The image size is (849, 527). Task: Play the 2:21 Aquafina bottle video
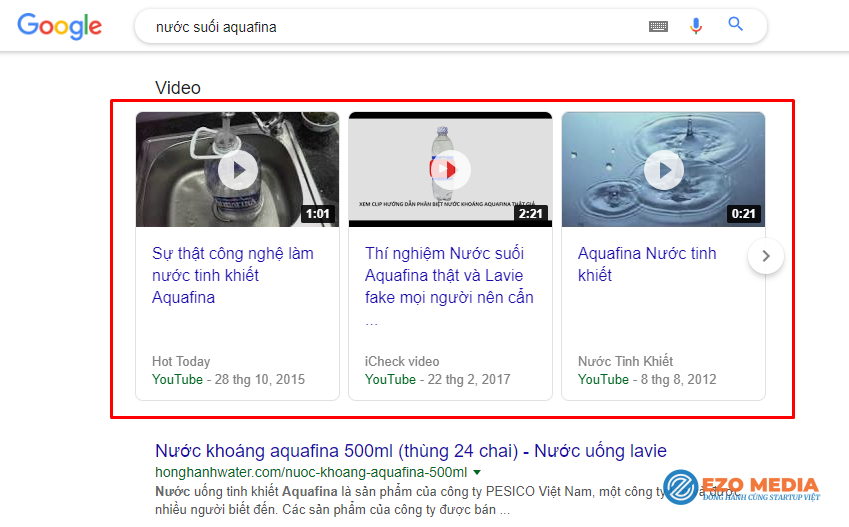[x=450, y=169]
